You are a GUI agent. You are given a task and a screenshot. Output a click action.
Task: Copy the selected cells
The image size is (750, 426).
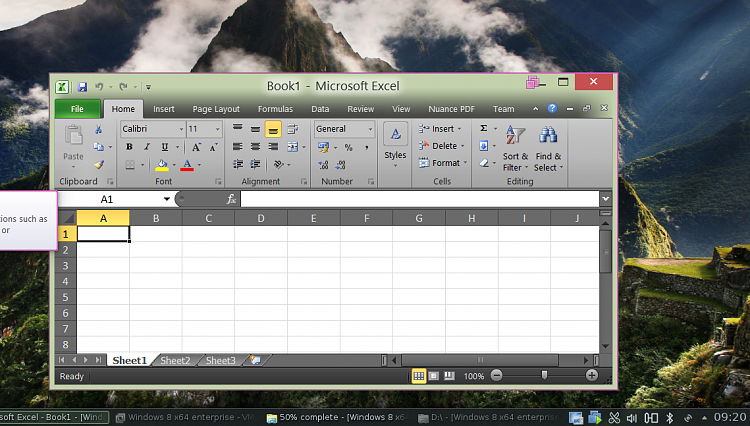tap(98, 147)
